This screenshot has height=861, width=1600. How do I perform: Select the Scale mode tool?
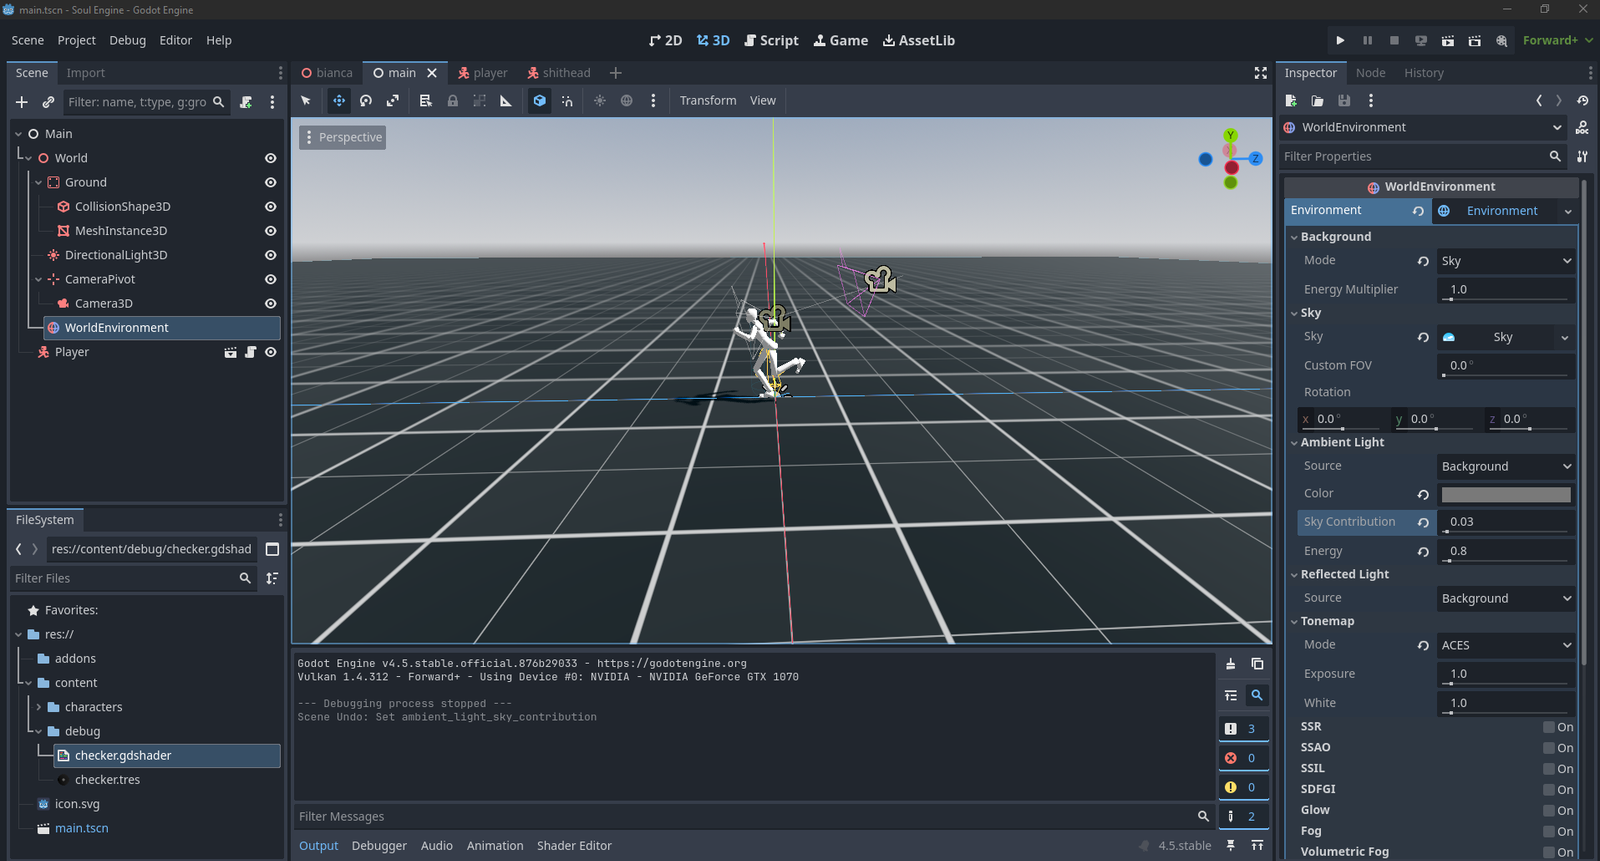(x=393, y=101)
